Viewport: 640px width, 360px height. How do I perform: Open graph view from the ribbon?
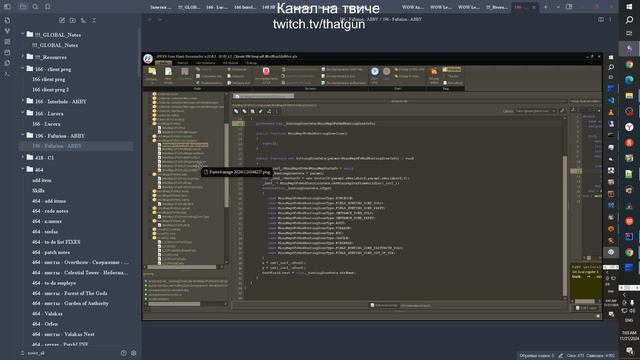point(7,31)
